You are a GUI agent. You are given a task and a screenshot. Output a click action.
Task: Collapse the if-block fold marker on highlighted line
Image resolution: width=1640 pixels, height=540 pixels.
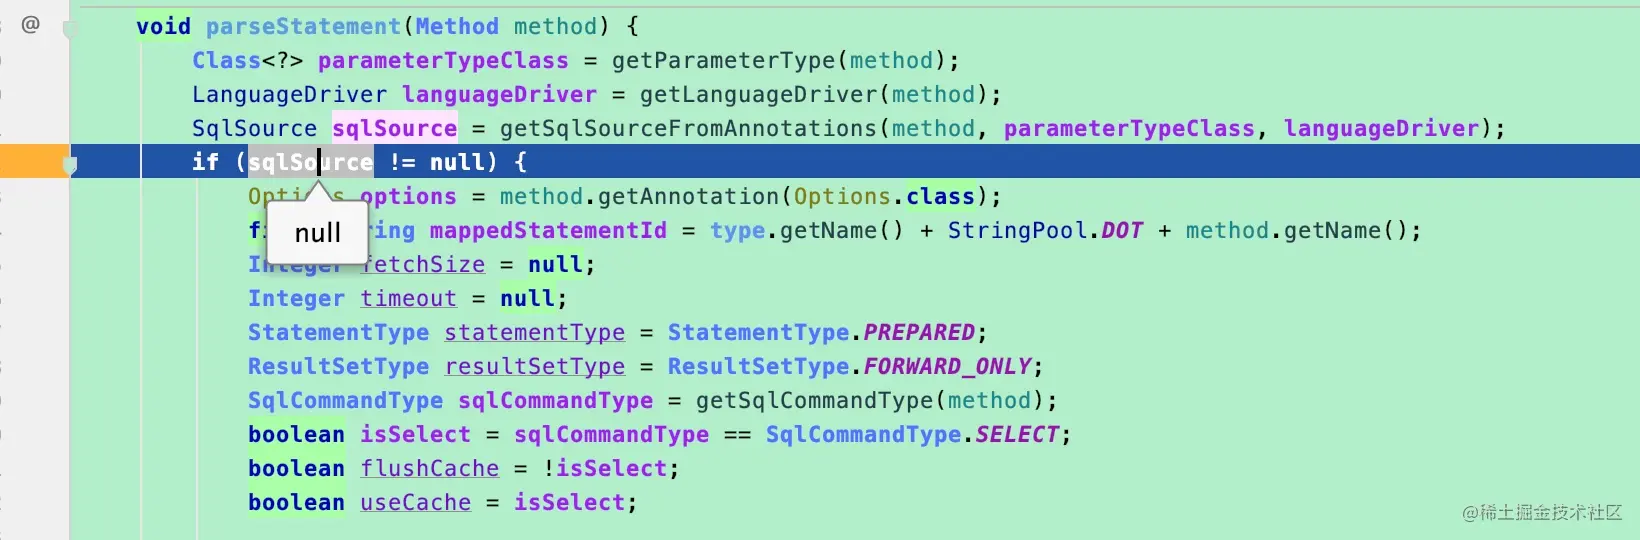[x=70, y=165]
